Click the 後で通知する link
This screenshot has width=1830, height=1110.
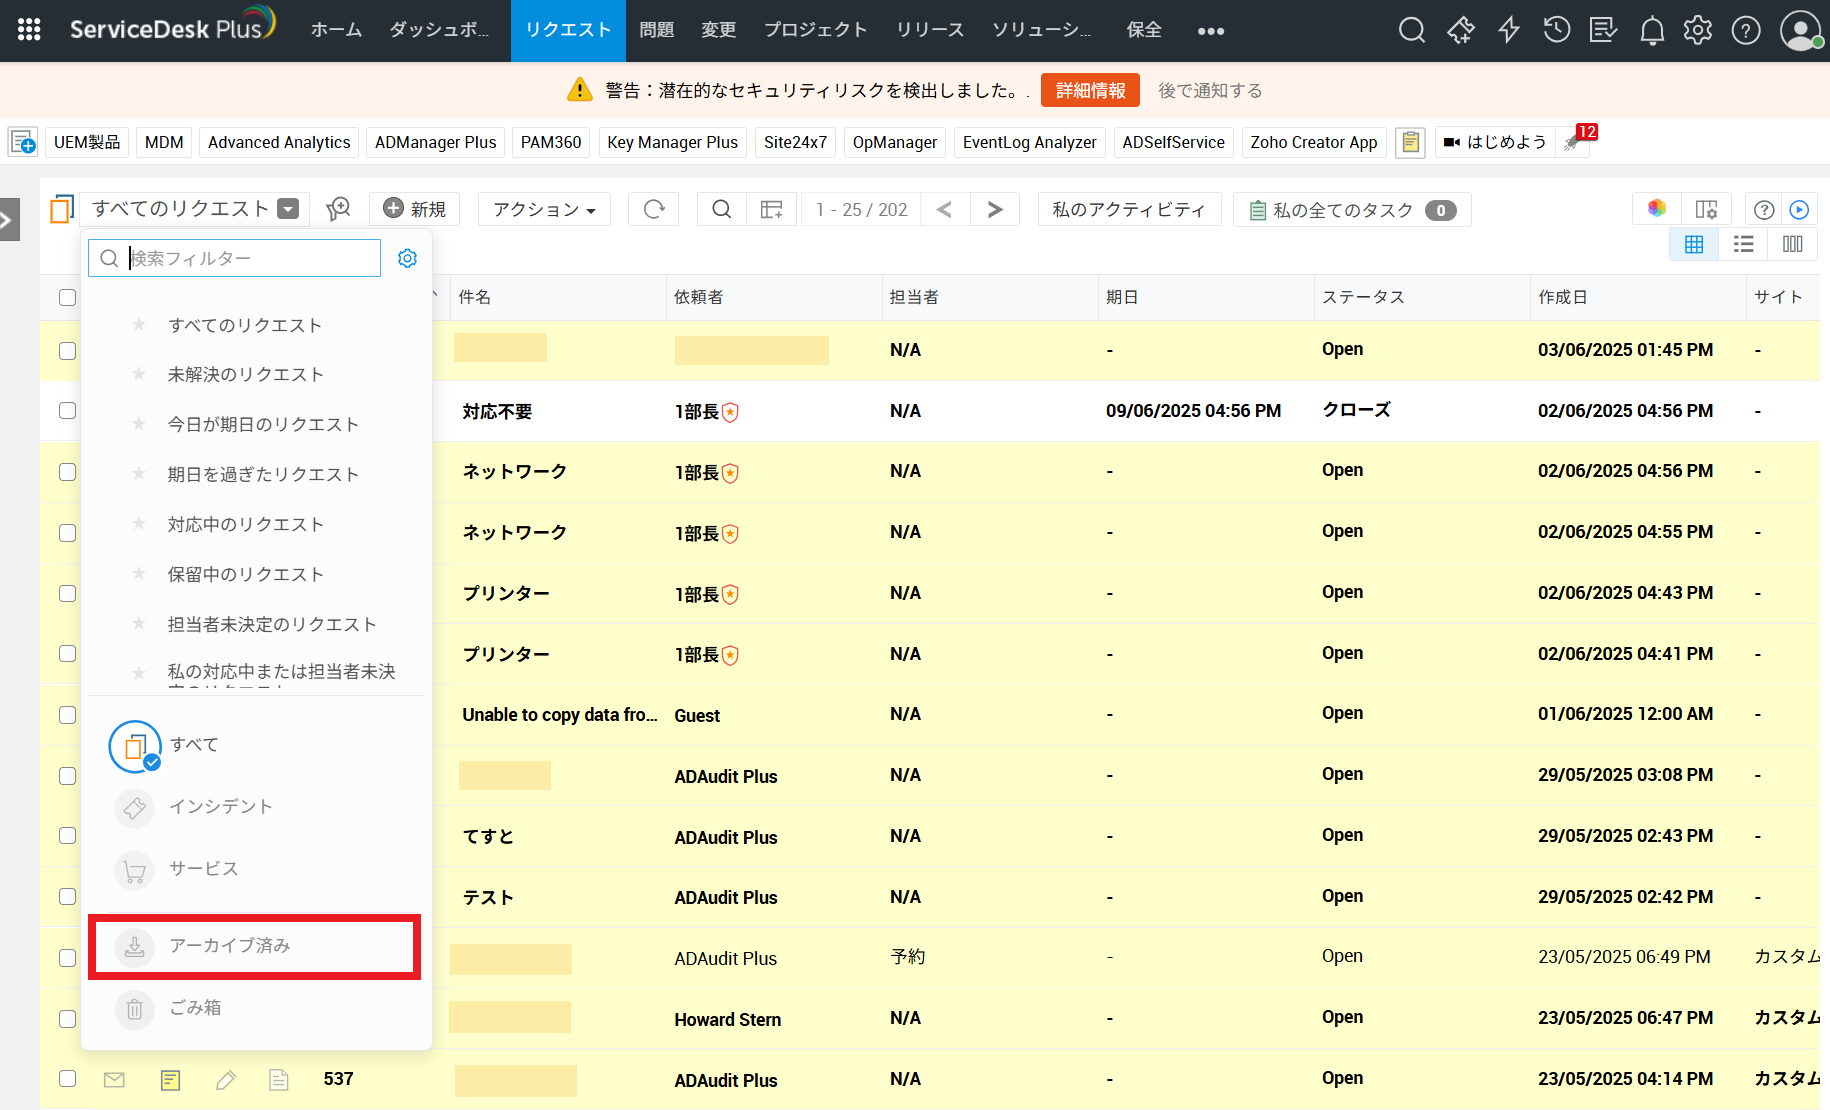1210,90
